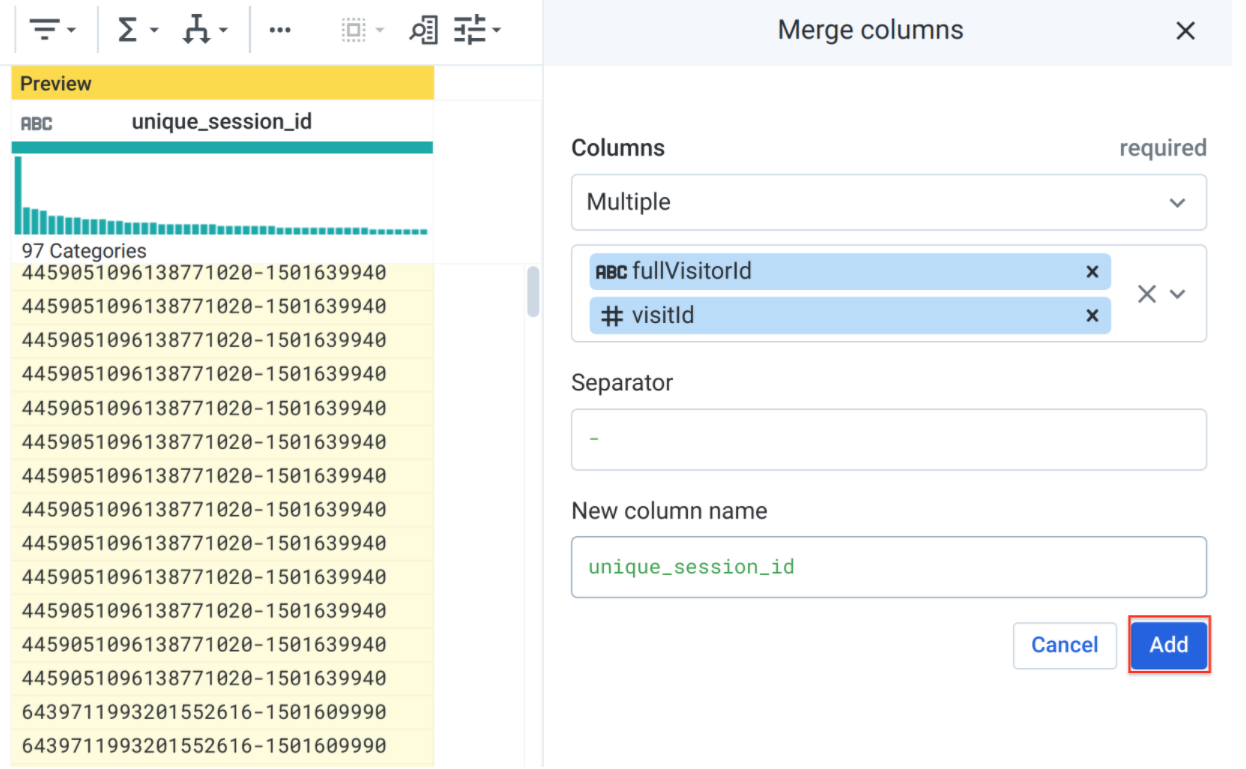Image resolution: width=1246 pixels, height=769 pixels.
Task: Click inside the Separator input field
Action: click(888, 439)
